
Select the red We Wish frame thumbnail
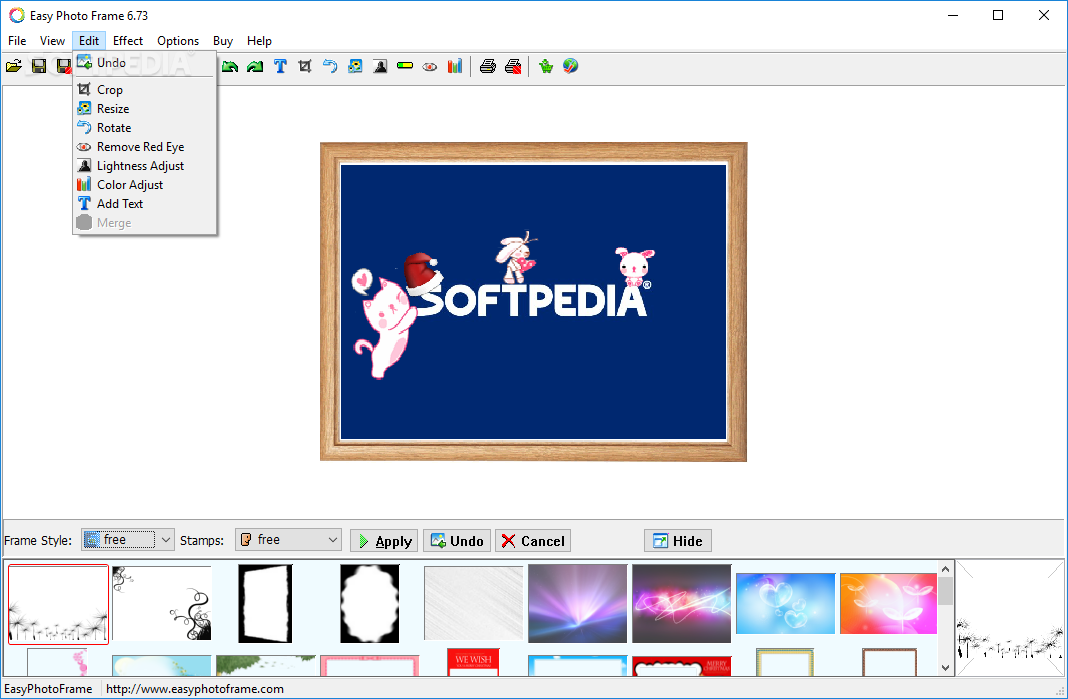(x=473, y=662)
